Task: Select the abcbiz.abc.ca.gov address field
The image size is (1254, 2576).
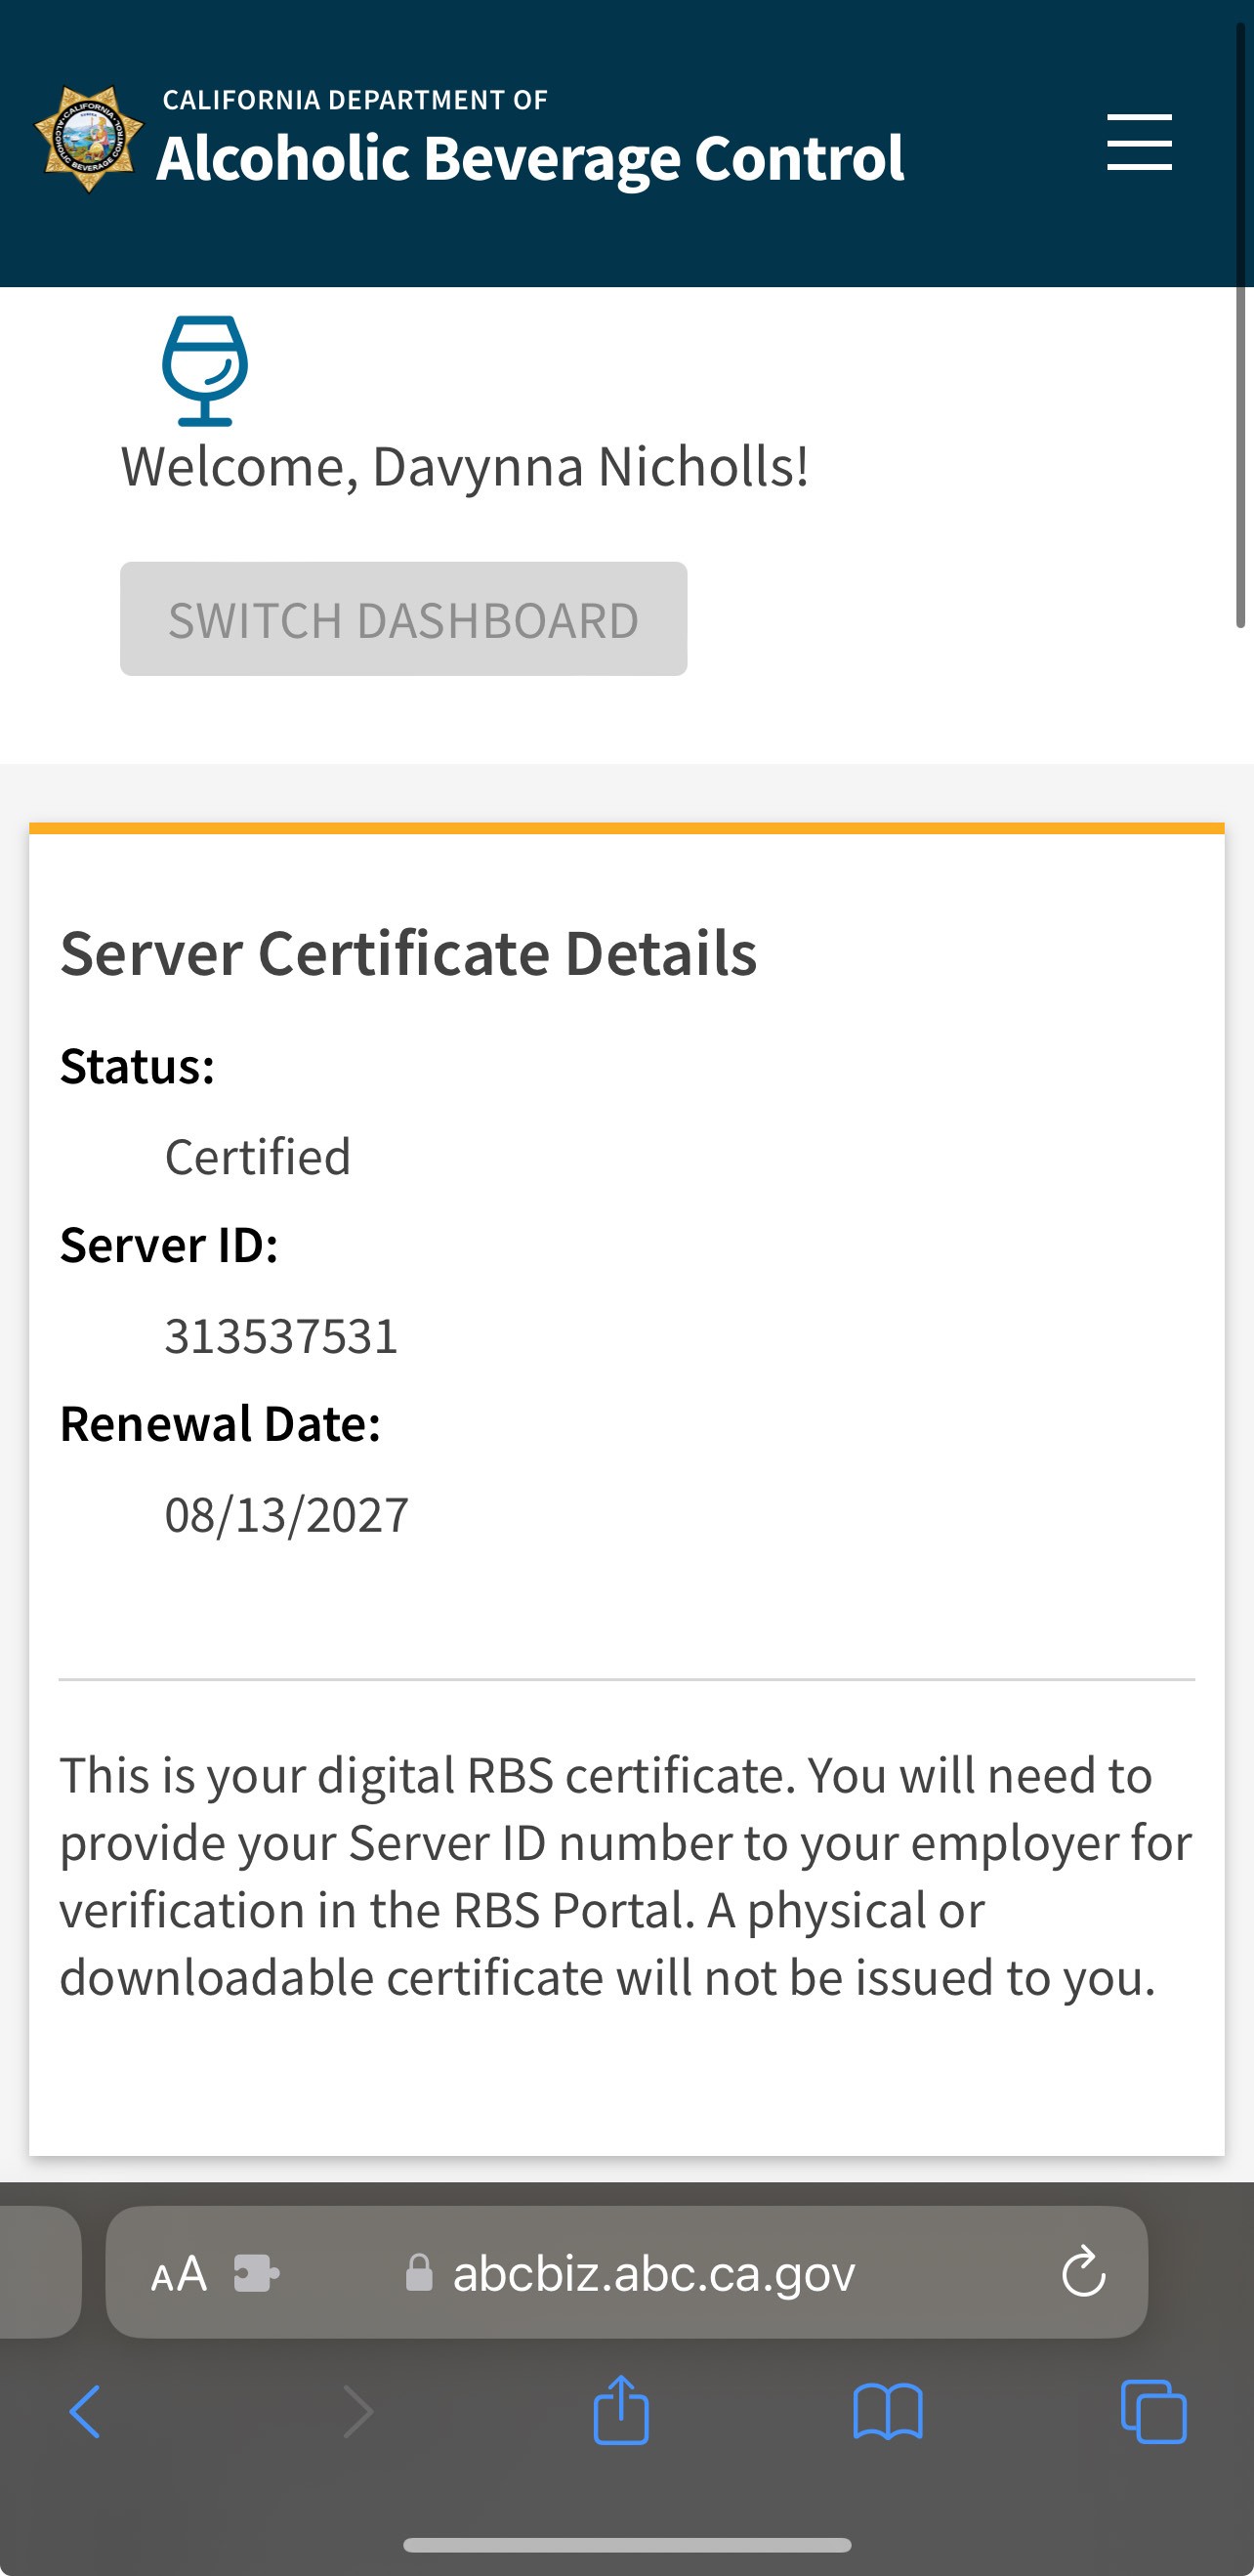Action: coord(653,2274)
